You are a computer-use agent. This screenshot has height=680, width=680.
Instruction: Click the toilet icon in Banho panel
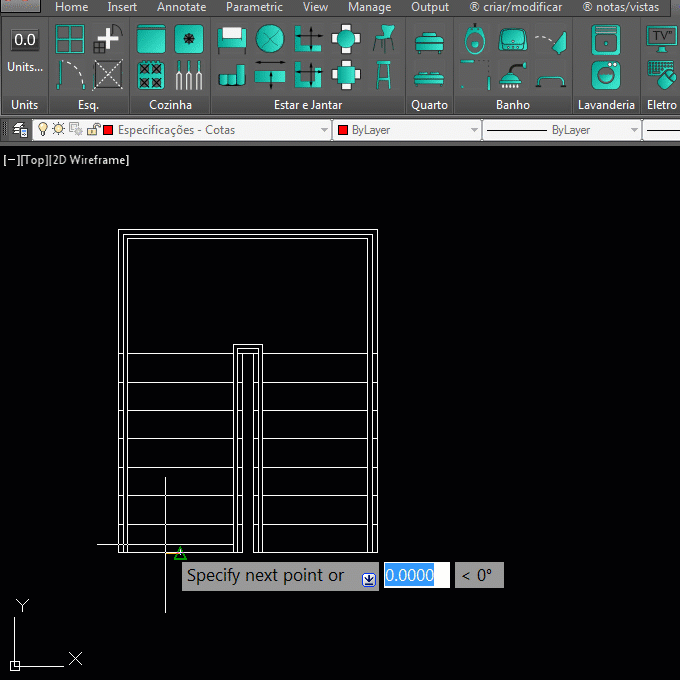tap(475, 40)
